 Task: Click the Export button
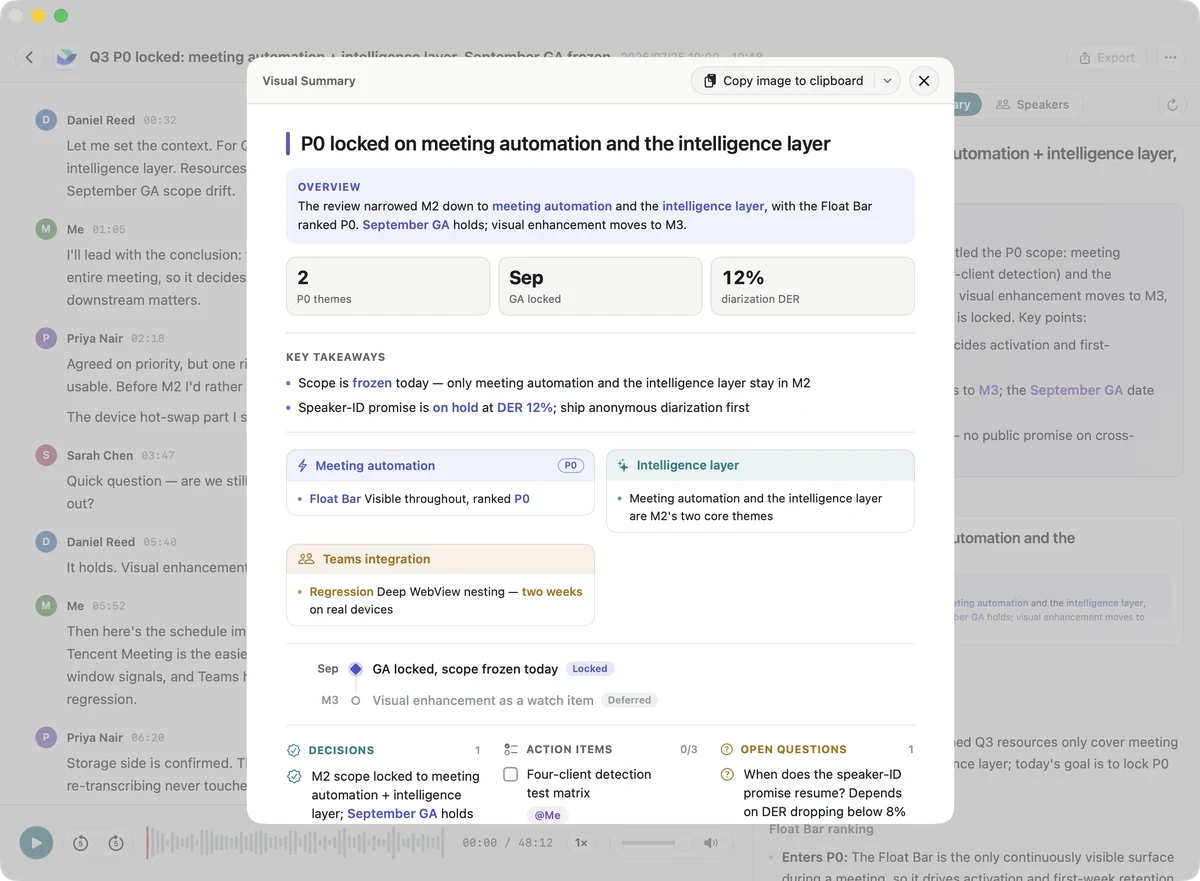(1107, 58)
